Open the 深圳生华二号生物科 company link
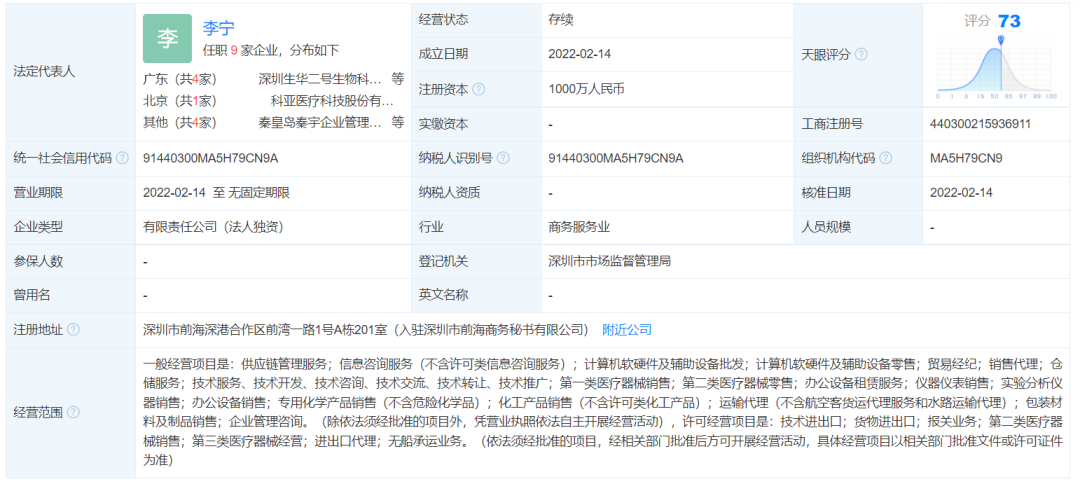1080x484 pixels. pyautogui.click(x=320, y=78)
